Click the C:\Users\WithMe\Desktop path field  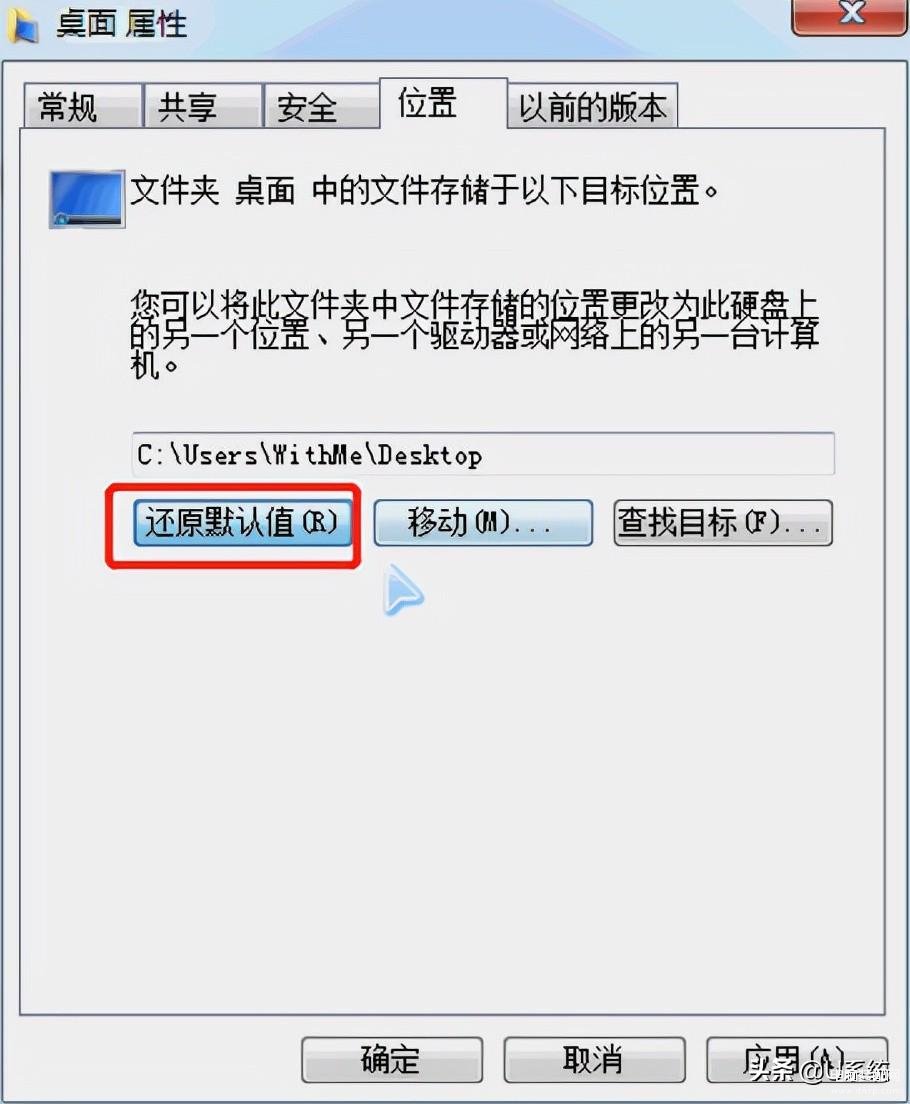click(483, 455)
